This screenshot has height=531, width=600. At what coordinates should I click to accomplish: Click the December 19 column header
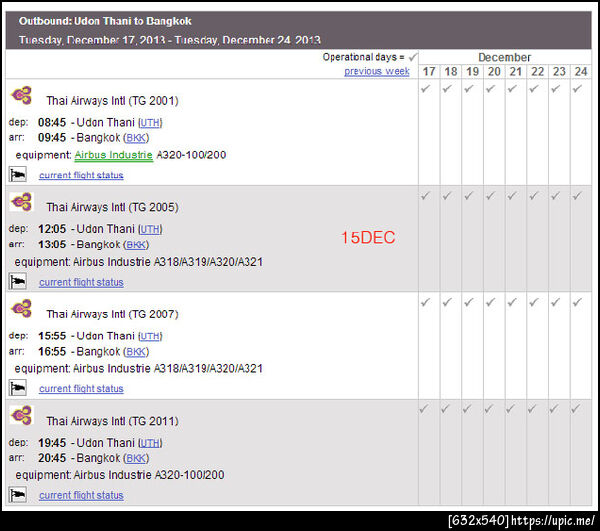point(473,72)
